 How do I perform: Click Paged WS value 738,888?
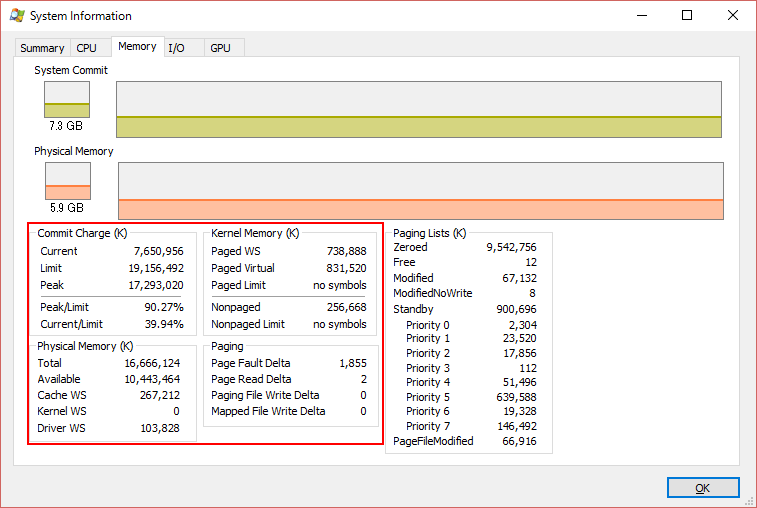tap(347, 251)
